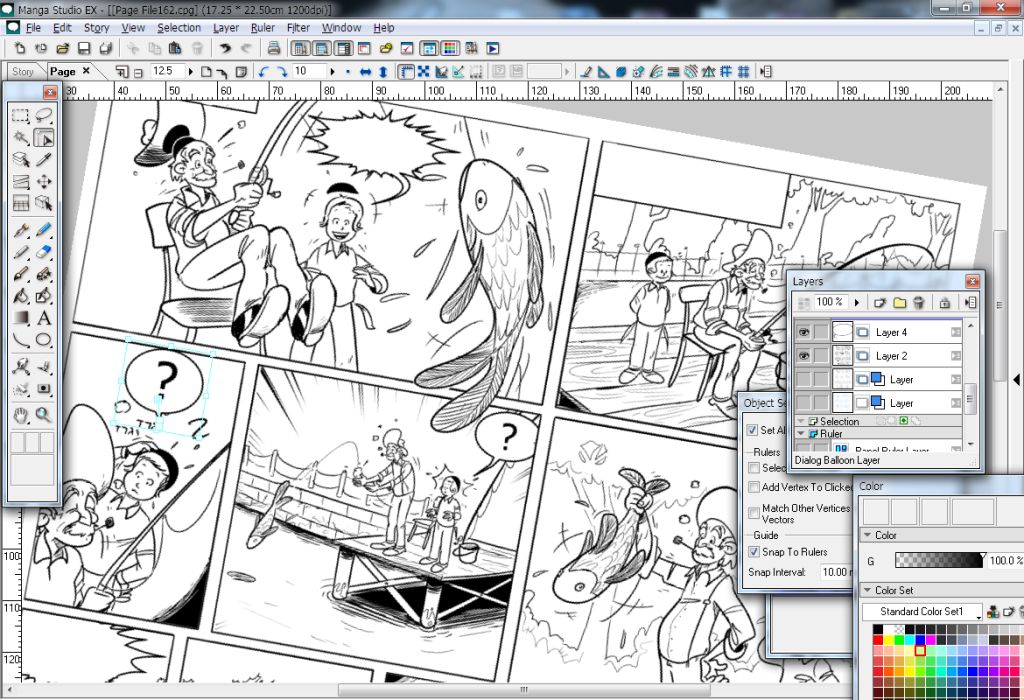Select the Layer 4 row
This screenshot has height=700, width=1024.
pos(878,332)
